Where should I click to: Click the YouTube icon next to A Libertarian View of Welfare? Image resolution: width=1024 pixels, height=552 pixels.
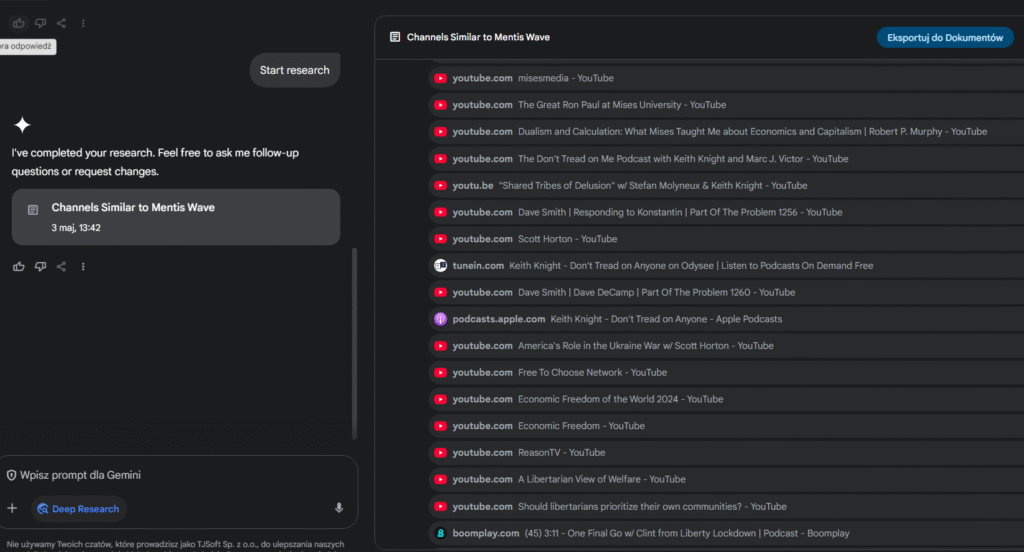point(441,479)
